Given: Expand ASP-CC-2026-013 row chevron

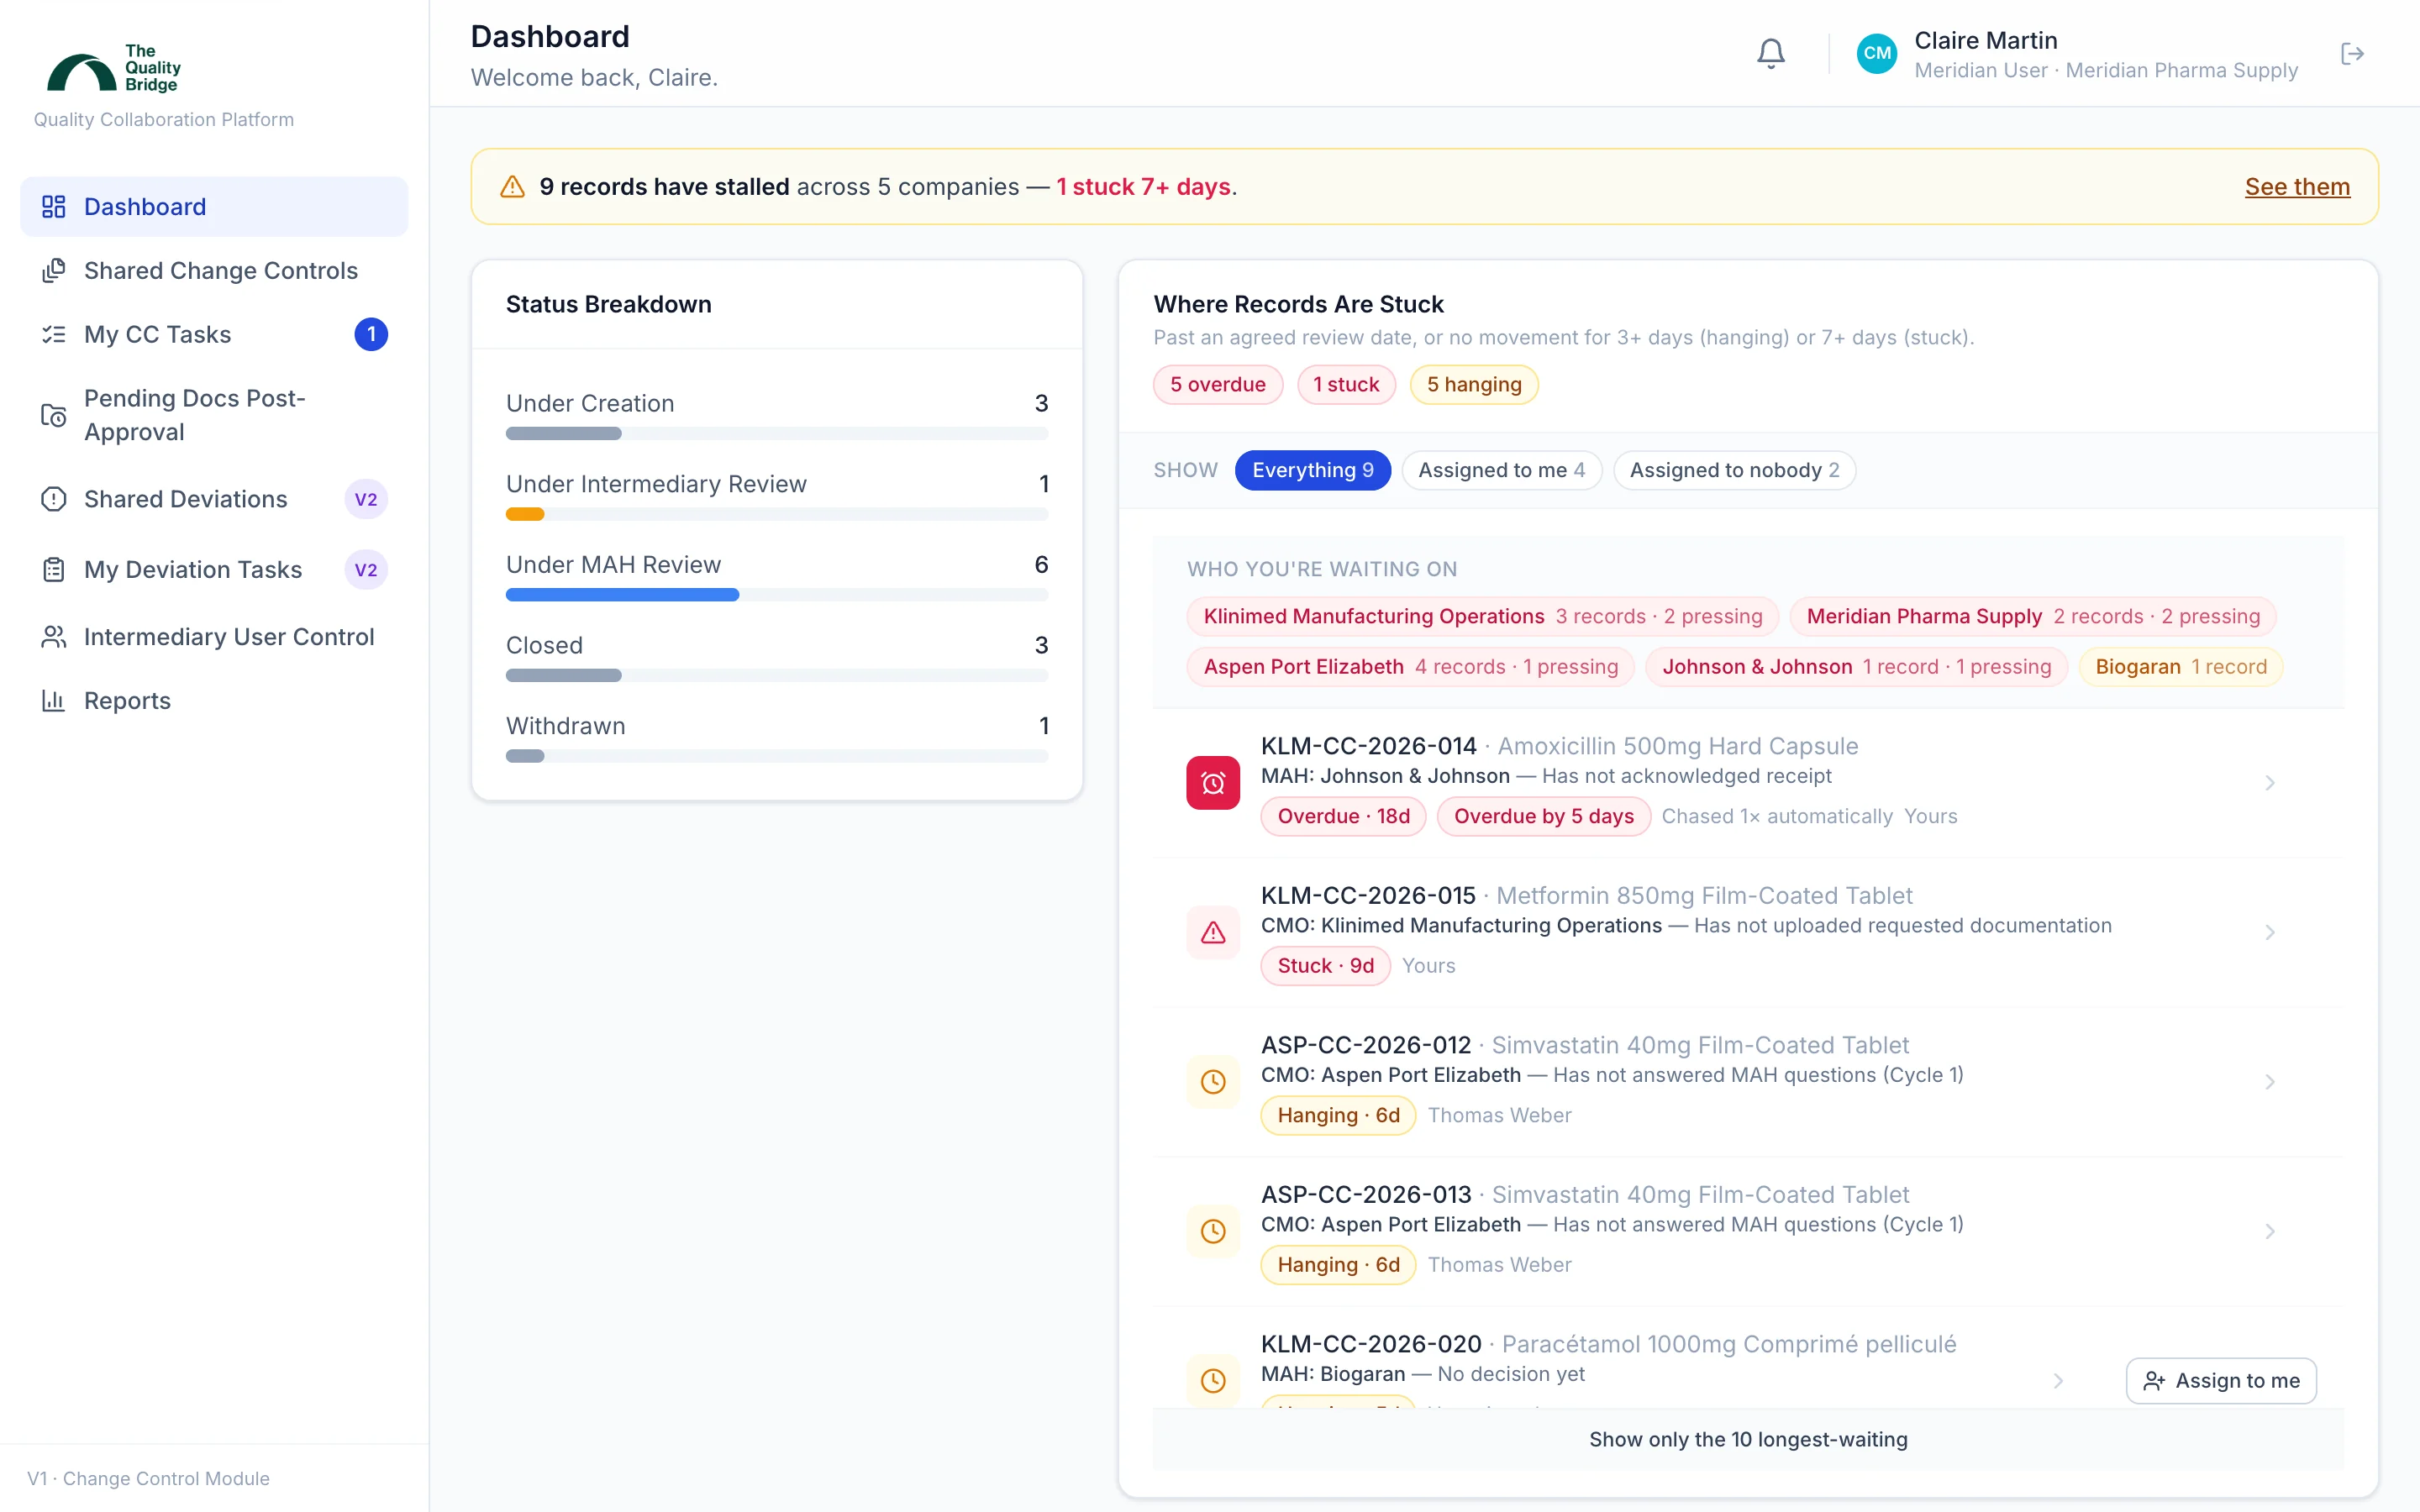Looking at the screenshot, I should (2270, 1231).
